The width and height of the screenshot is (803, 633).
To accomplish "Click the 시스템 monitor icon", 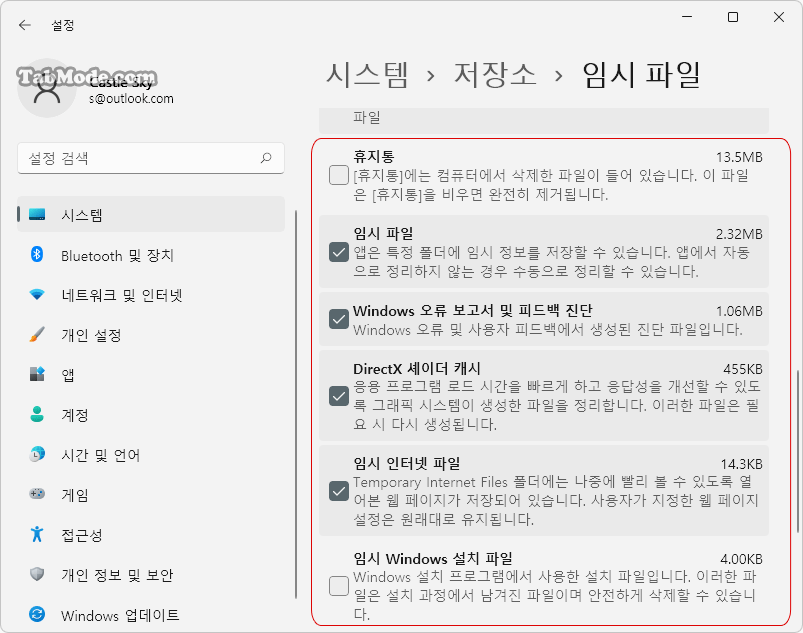I will coord(37,214).
